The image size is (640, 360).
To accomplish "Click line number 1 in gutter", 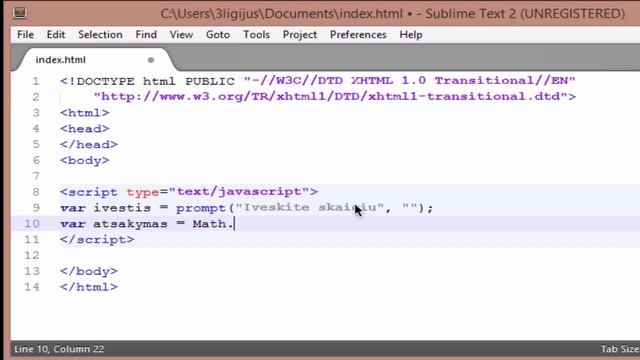I will 36,81.
